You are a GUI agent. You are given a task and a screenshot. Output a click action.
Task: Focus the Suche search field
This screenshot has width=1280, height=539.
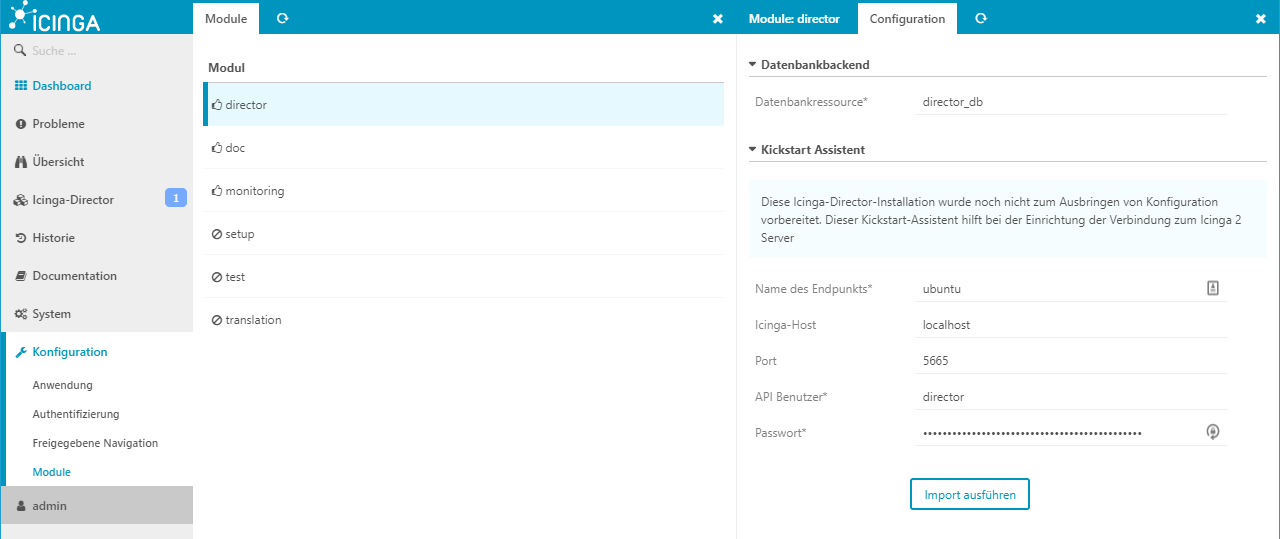click(x=100, y=50)
